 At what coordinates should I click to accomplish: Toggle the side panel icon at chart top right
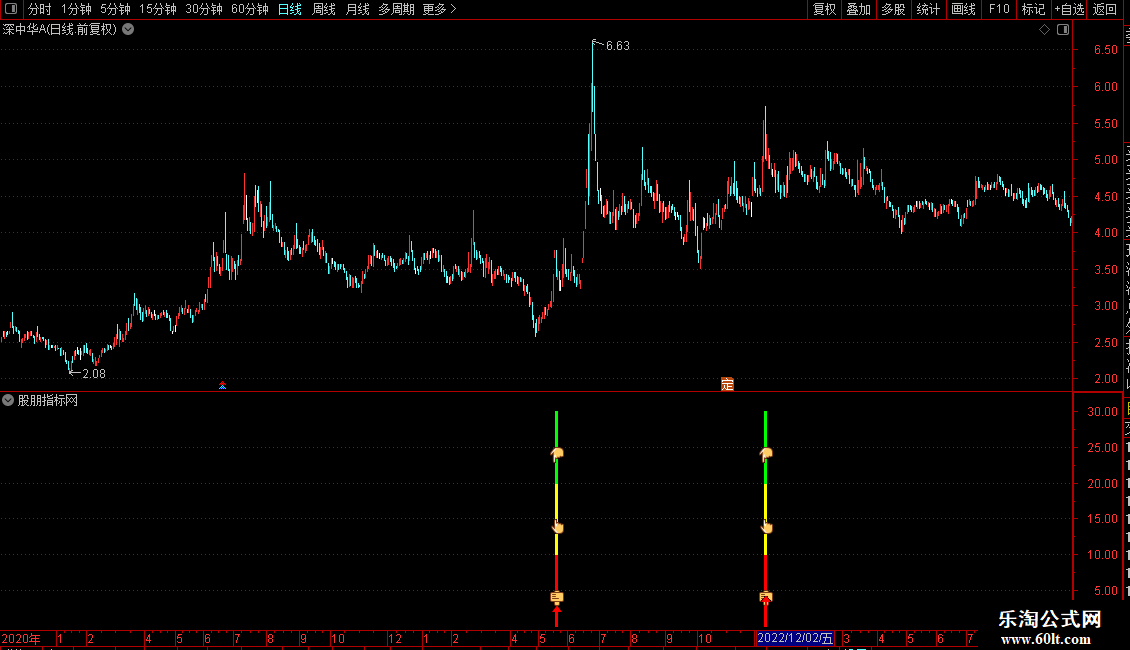pyautogui.click(x=1063, y=29)
